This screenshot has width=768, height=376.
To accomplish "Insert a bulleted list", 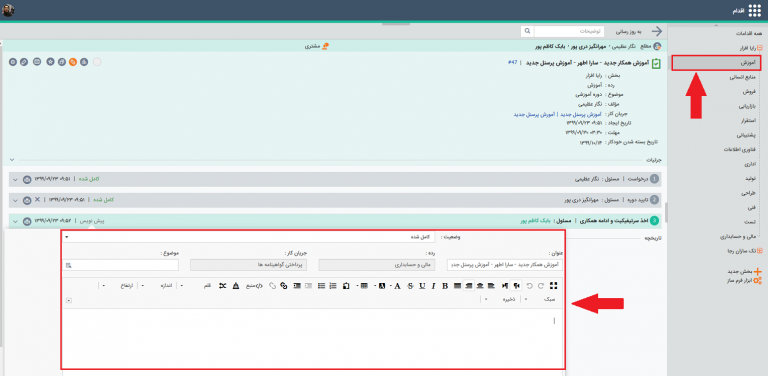I will [321, 286].
